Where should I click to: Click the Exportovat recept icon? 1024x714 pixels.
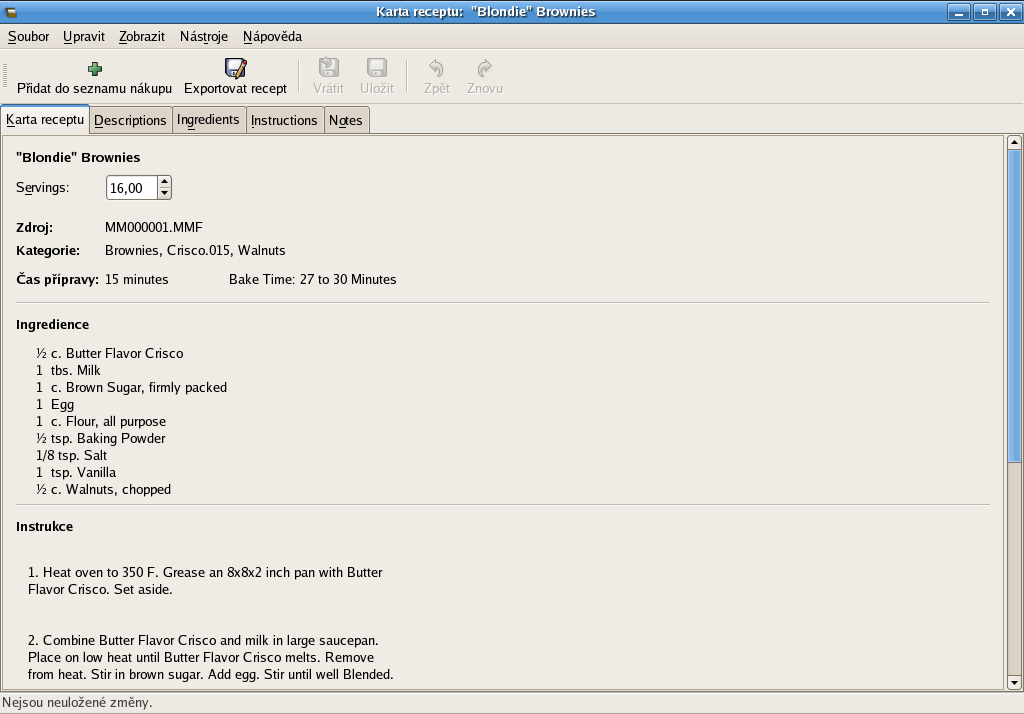(235, 68)
